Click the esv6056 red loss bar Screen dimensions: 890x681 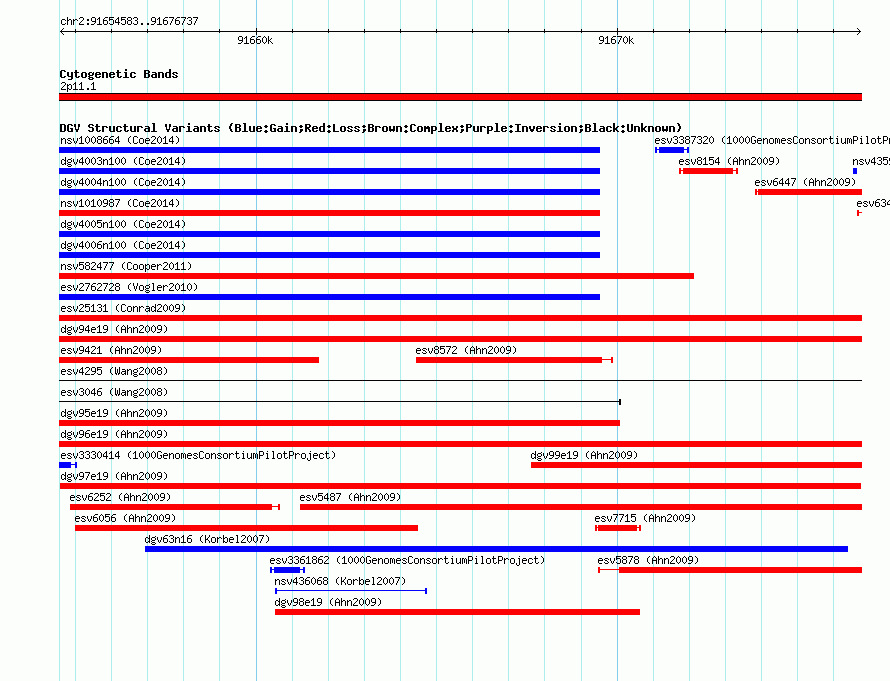(246, 528)
